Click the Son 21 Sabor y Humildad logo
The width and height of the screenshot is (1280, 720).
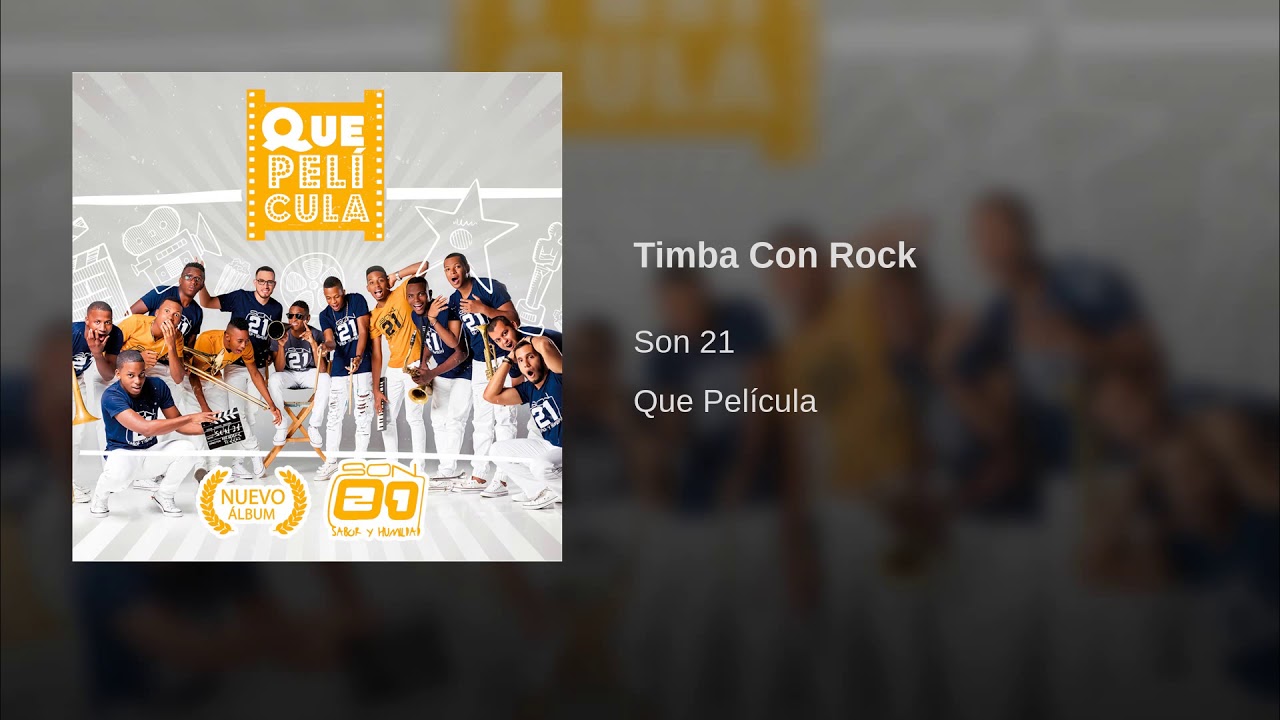click(x=377, y=499)
